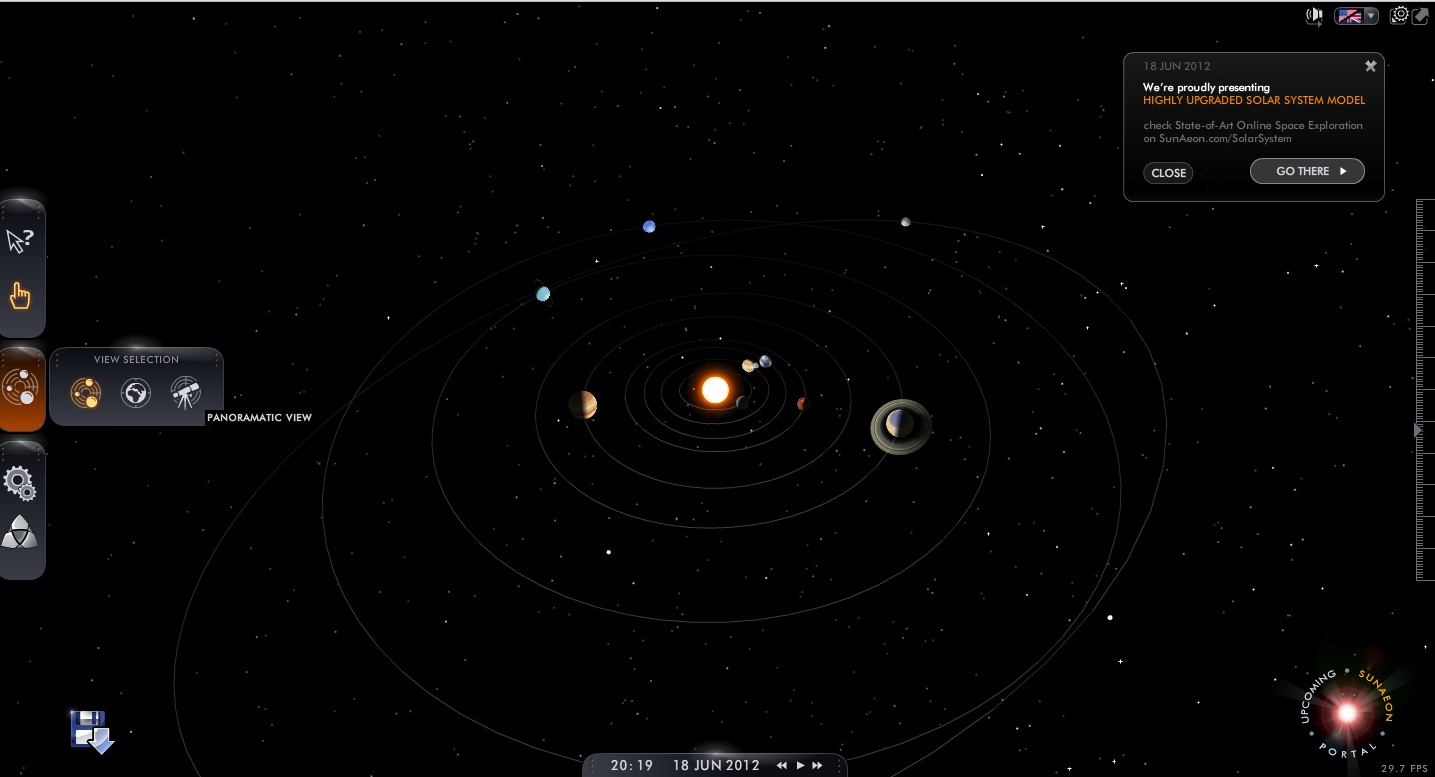Expand the right-edge panel arrow
This screenshot has height=777, width=1435.
click(x=1417, y=430)
